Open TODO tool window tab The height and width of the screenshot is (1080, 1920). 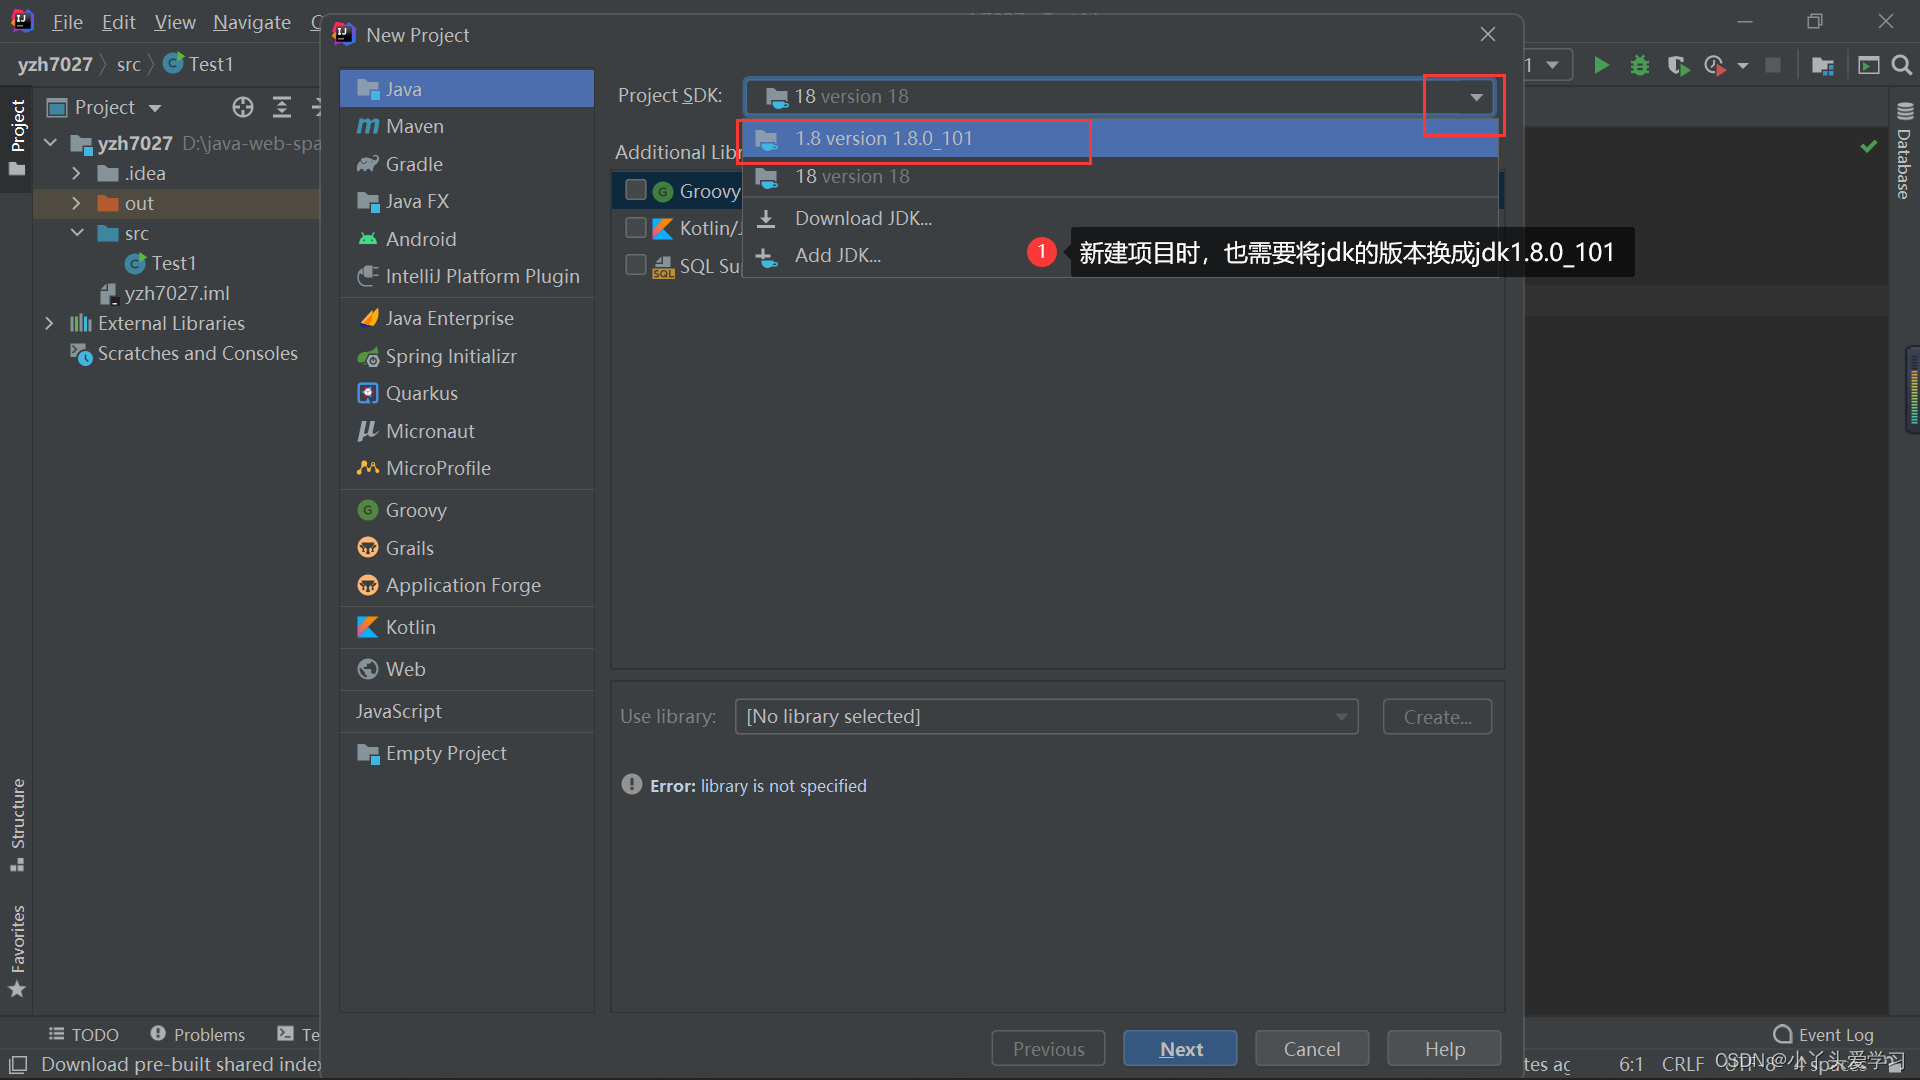pos(83,1034)
